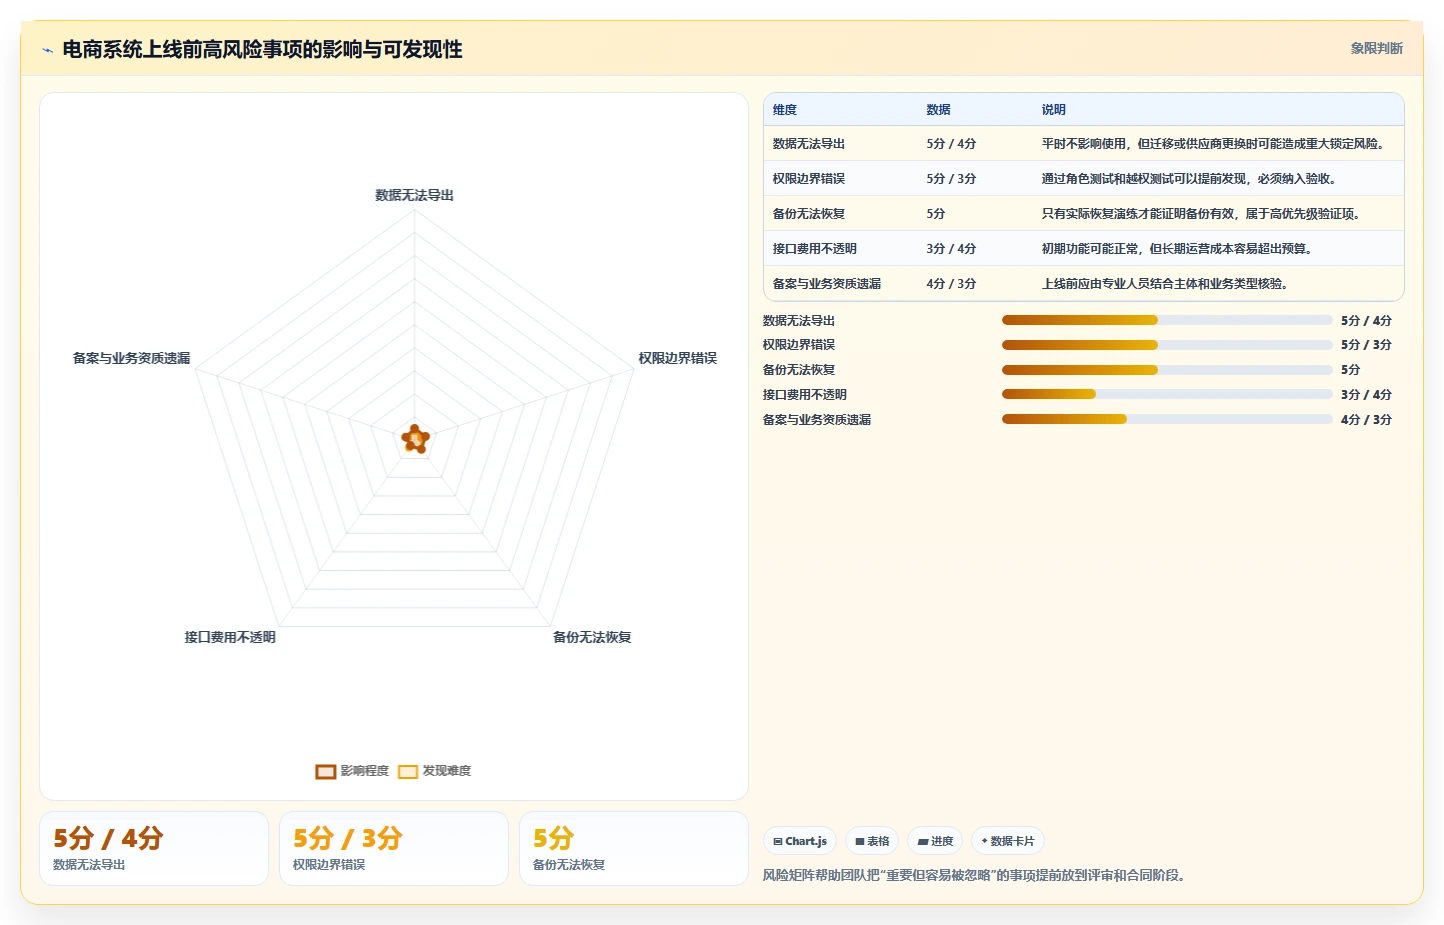Viewport: 1444px width, 925px height.
Task: Click the 备份无法恢复 progress bar
Action: [1167, 370]
